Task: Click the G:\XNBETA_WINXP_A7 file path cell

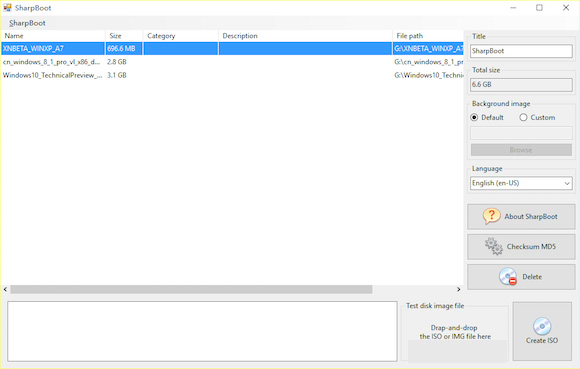Action: [x=428, y=48]
